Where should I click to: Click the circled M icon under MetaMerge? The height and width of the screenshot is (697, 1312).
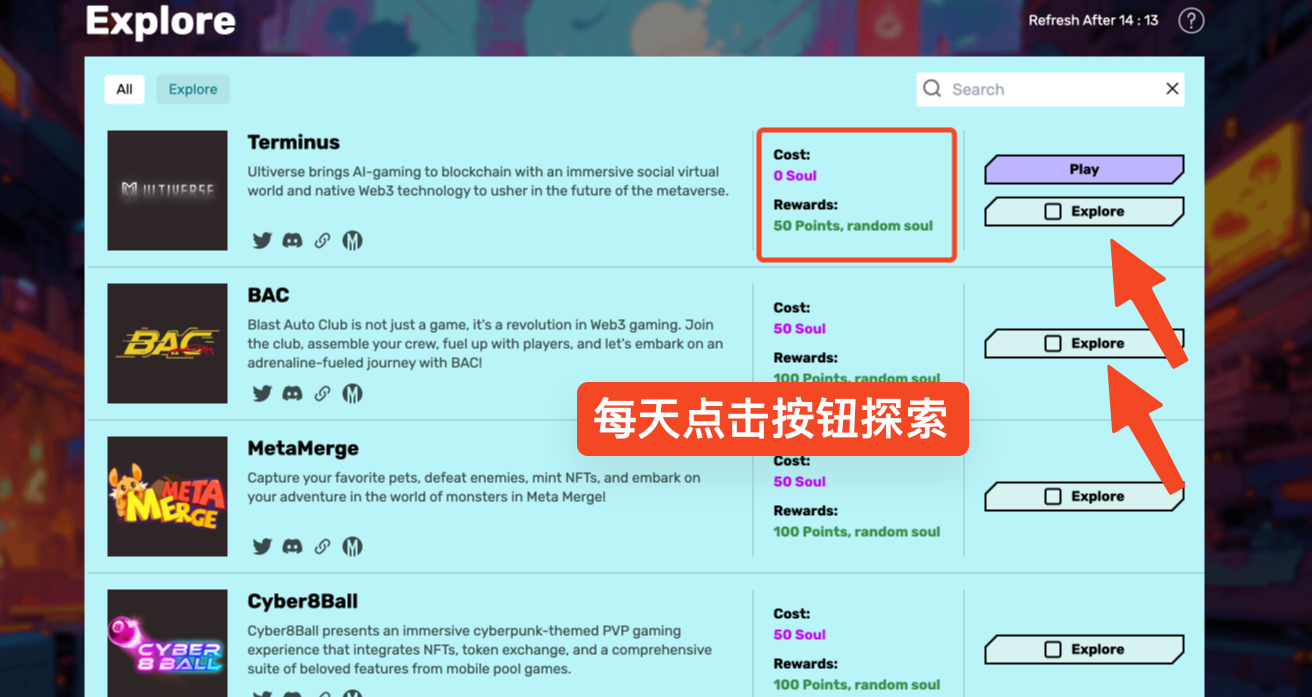(352, 546)
